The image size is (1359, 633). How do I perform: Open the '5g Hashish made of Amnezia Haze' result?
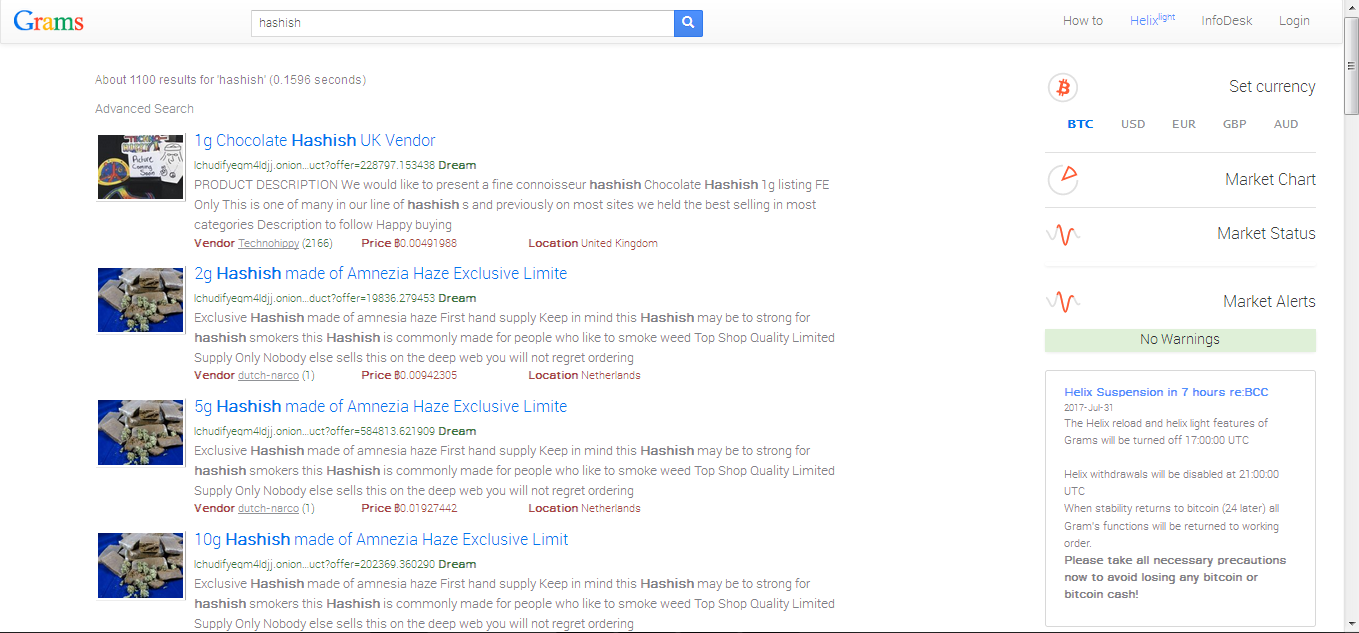tap(380, 407)
